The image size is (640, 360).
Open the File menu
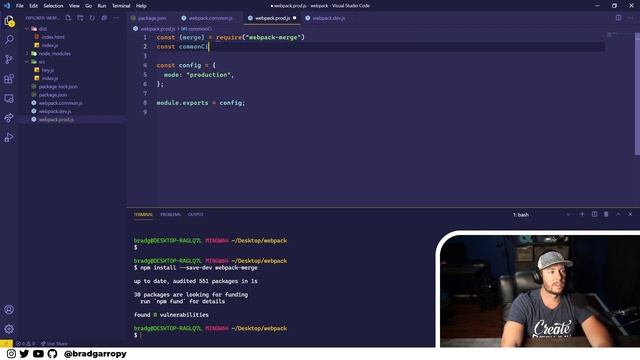pyautogui.click(x=20, y=6)
